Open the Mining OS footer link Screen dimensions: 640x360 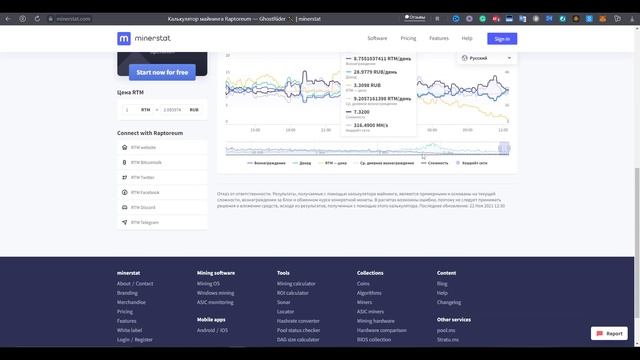pyautogui.click(x=208, y=284)
